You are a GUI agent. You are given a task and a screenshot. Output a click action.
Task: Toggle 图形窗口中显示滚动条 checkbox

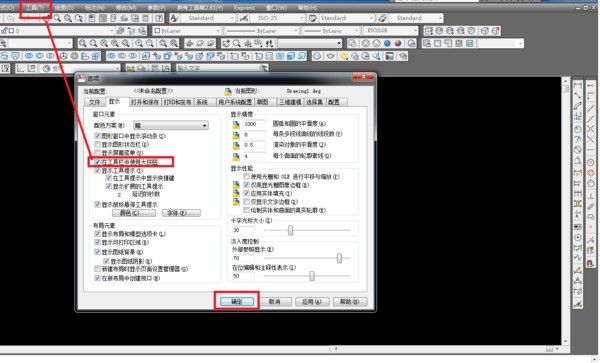97,136
